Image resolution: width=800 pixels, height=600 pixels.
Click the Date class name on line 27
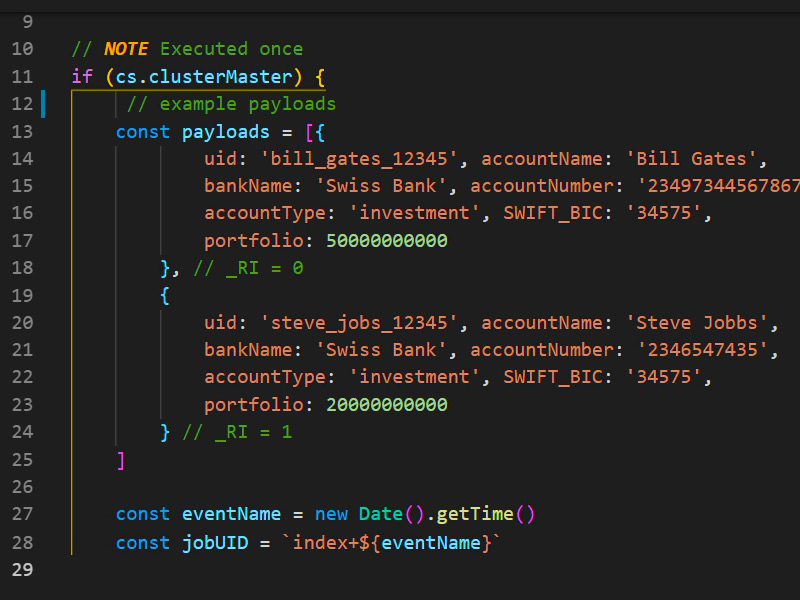381,514
